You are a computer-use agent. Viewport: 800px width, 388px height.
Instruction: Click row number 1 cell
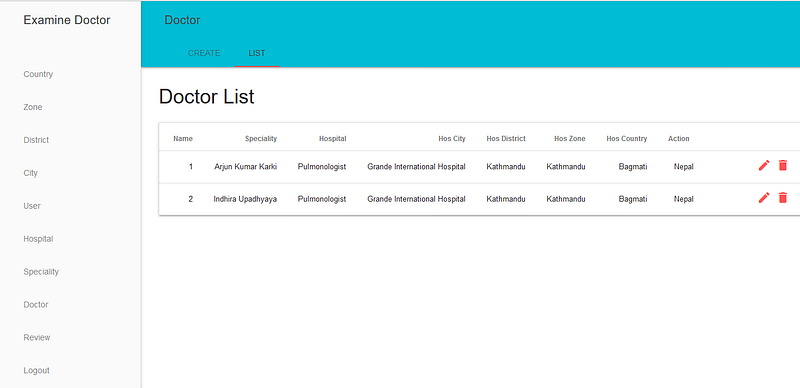[191, 166]
